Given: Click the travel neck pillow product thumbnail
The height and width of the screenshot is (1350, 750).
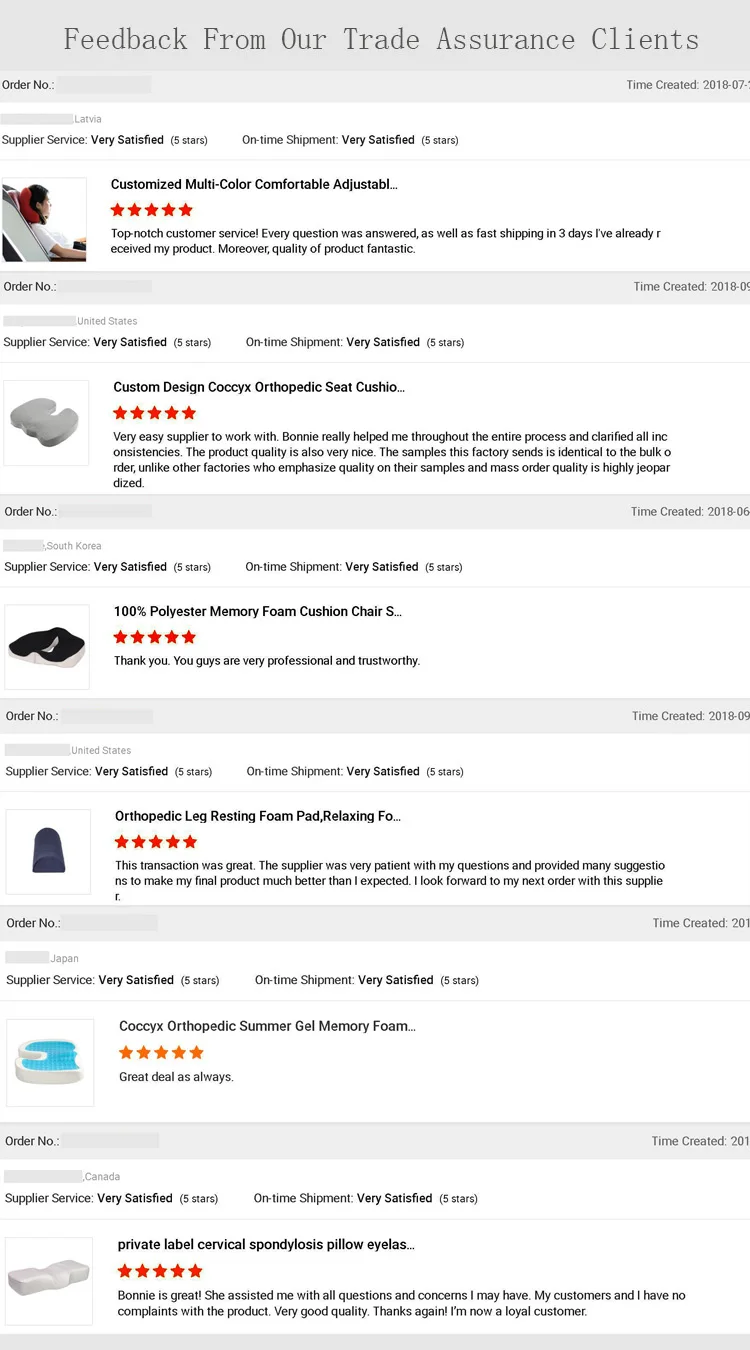Looking at the screenshot, I should pyautogui.click(x=44, y=220).
